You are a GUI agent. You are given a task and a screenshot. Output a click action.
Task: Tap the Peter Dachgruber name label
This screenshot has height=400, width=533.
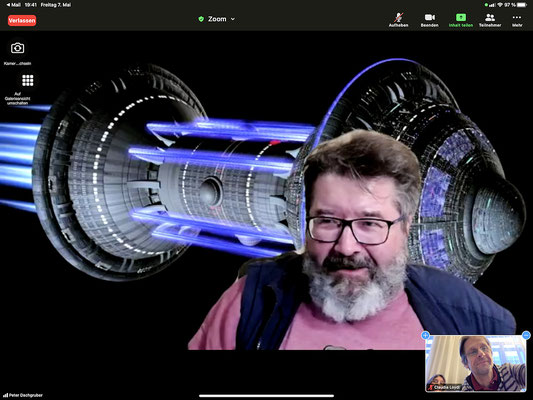[26, 395]
